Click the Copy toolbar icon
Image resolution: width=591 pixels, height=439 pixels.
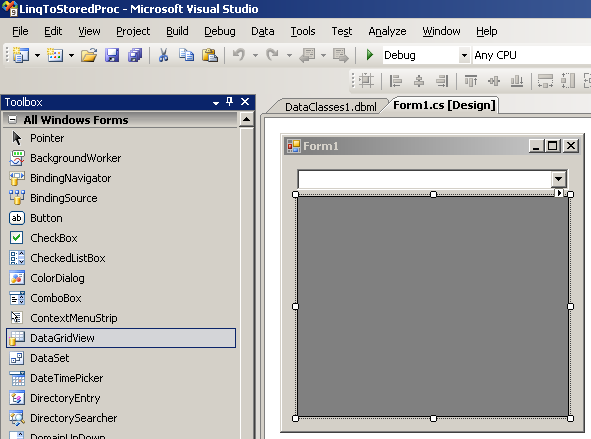coord(186,55)
